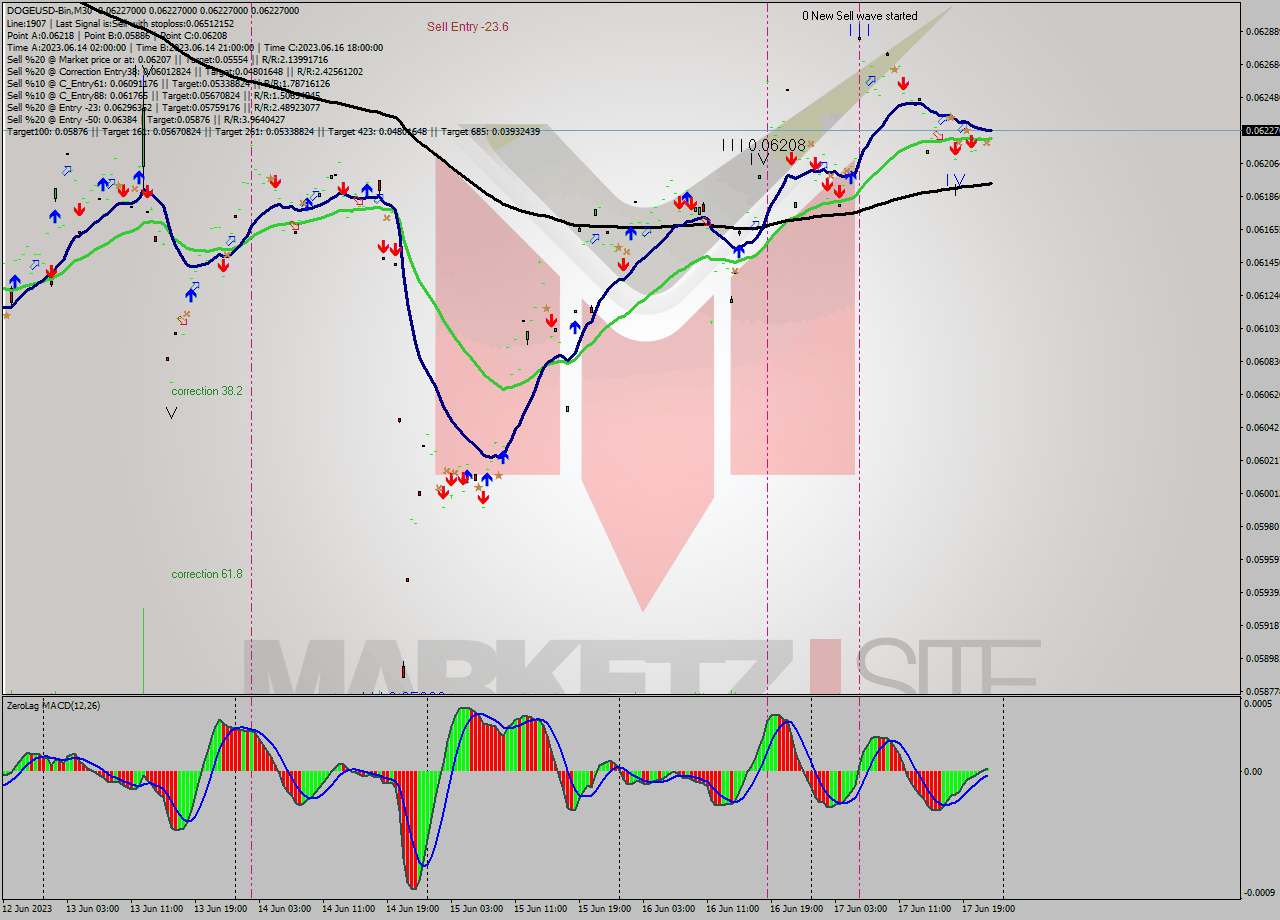
Task: Click the '14 Jun 11:00' time label
Action: coord(349,909)
